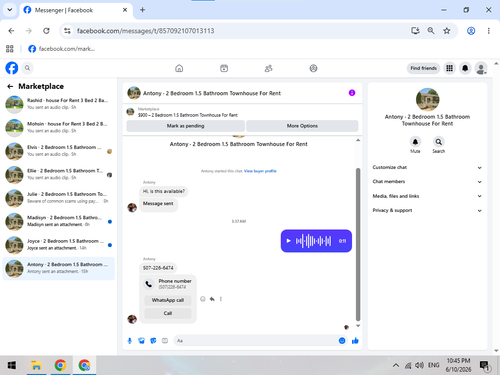
Task: Reply to the phone number message
Action: pyautogui.click(x=212, y=299)
